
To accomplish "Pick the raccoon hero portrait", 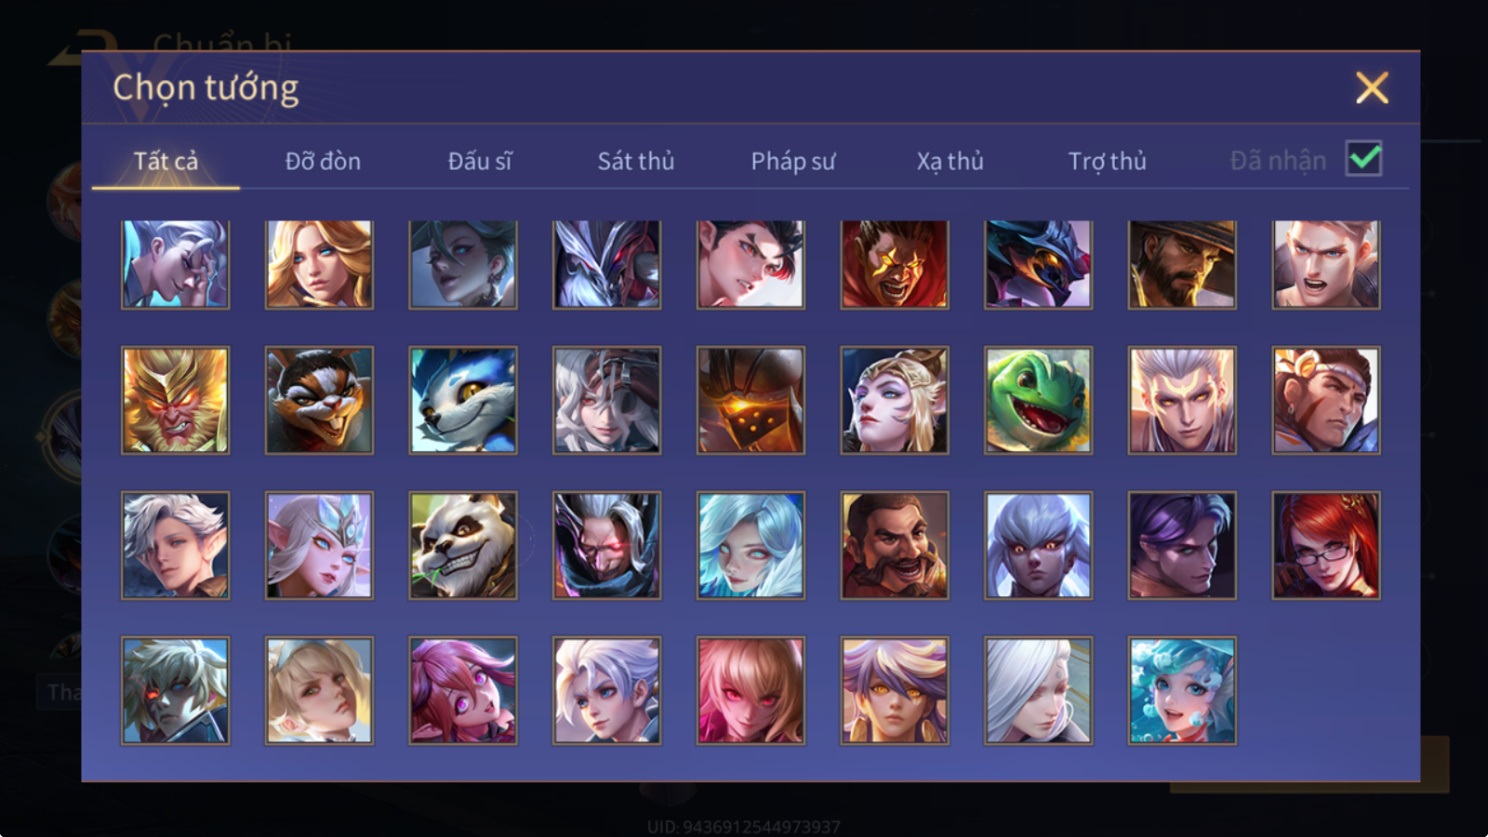I will (x=319, y=400).
